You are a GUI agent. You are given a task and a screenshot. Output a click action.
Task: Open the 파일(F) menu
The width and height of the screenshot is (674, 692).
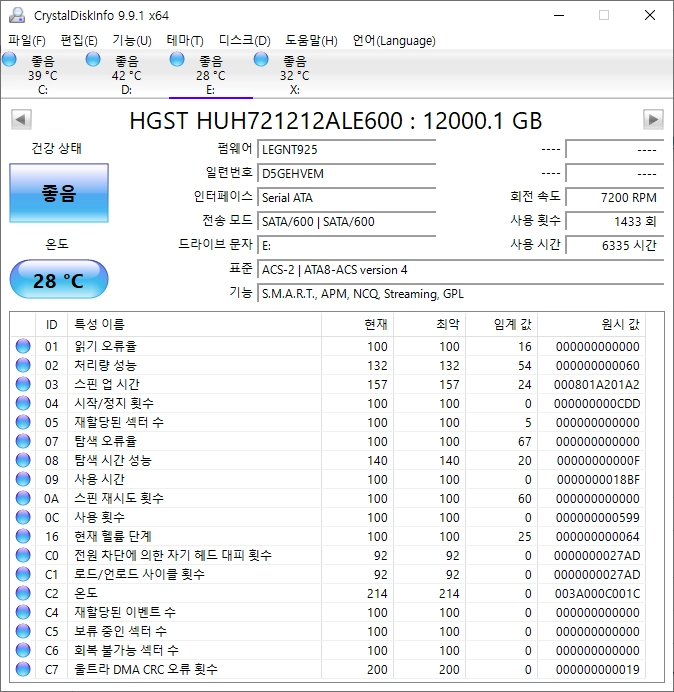click(x=26, y=41)
